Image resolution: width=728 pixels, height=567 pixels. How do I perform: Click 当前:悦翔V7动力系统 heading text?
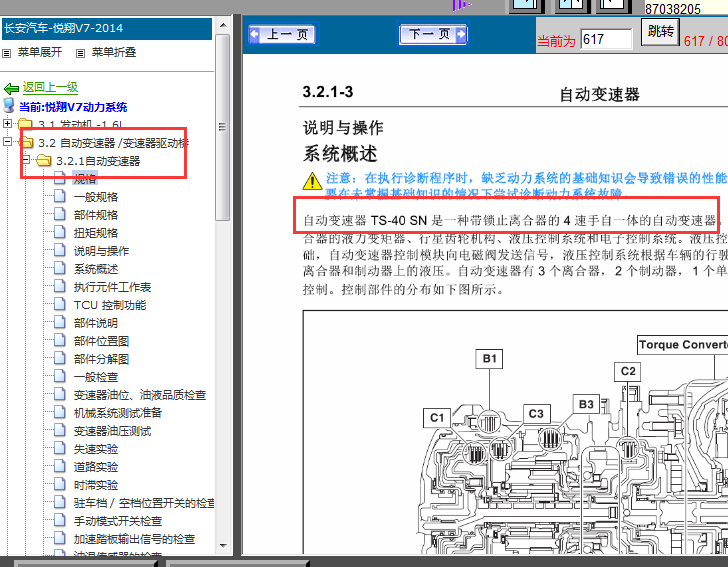point(73,107)
